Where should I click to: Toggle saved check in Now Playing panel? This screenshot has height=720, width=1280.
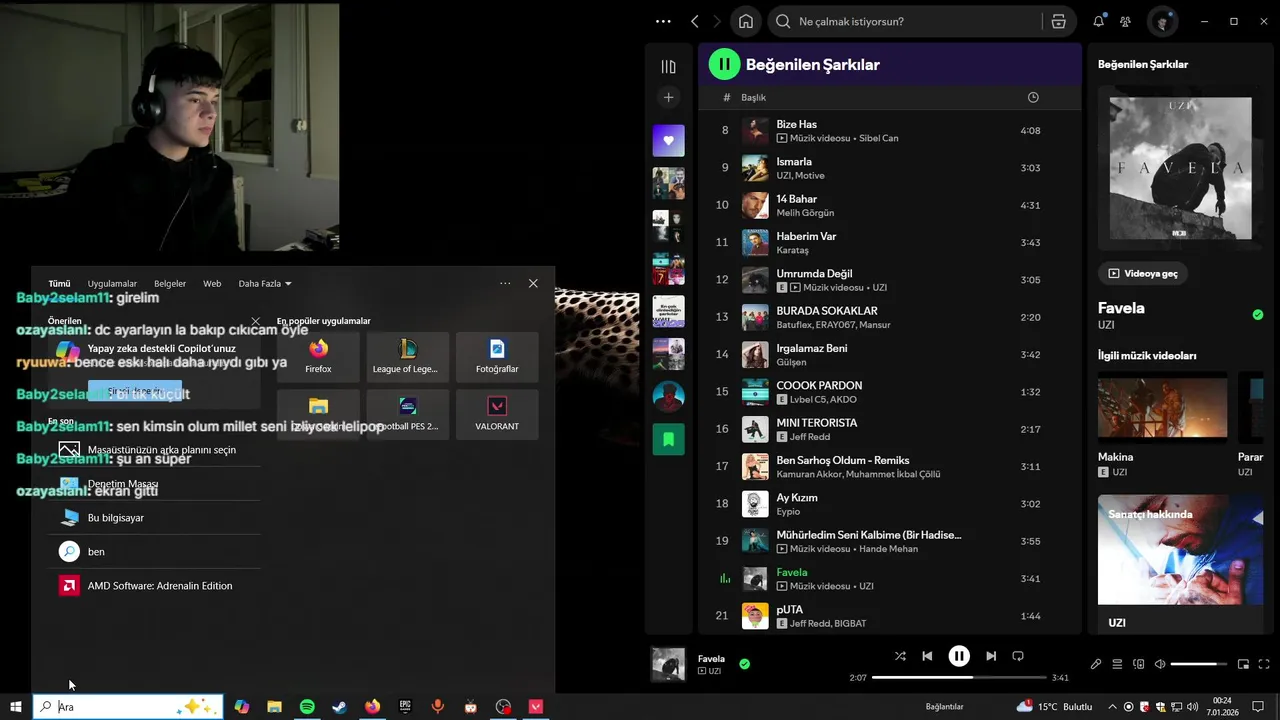click(1258, 314)
